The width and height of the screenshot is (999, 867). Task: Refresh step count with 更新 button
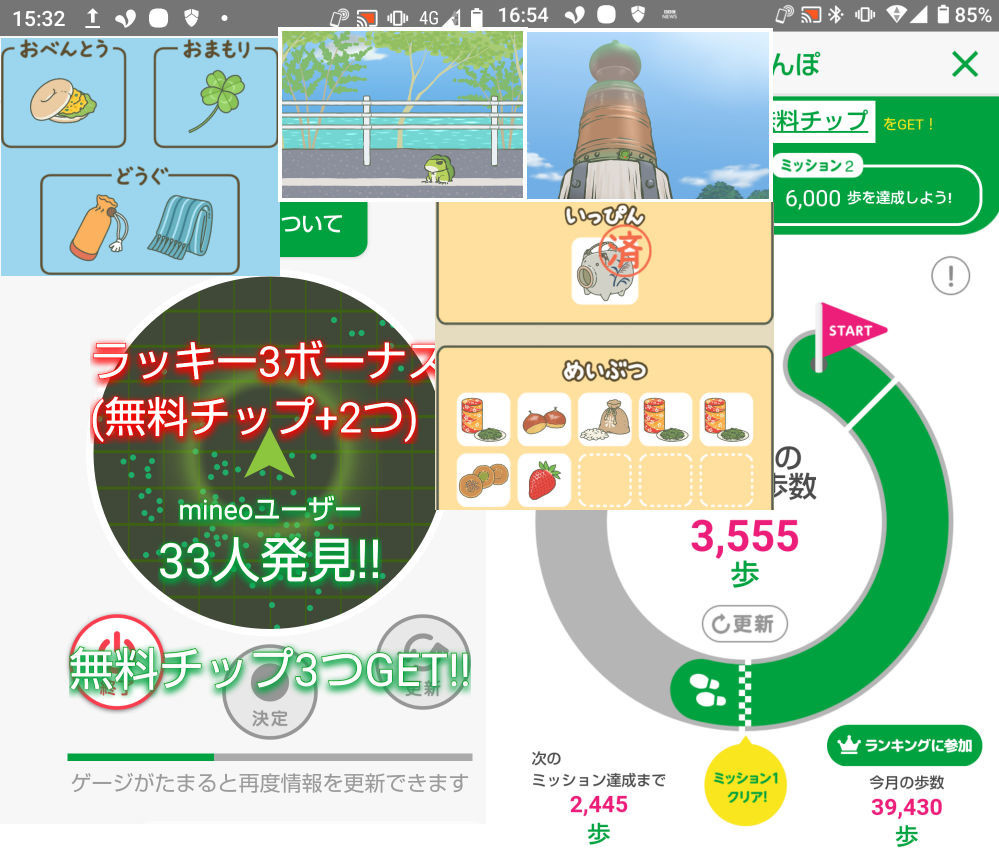pos(744,624)
